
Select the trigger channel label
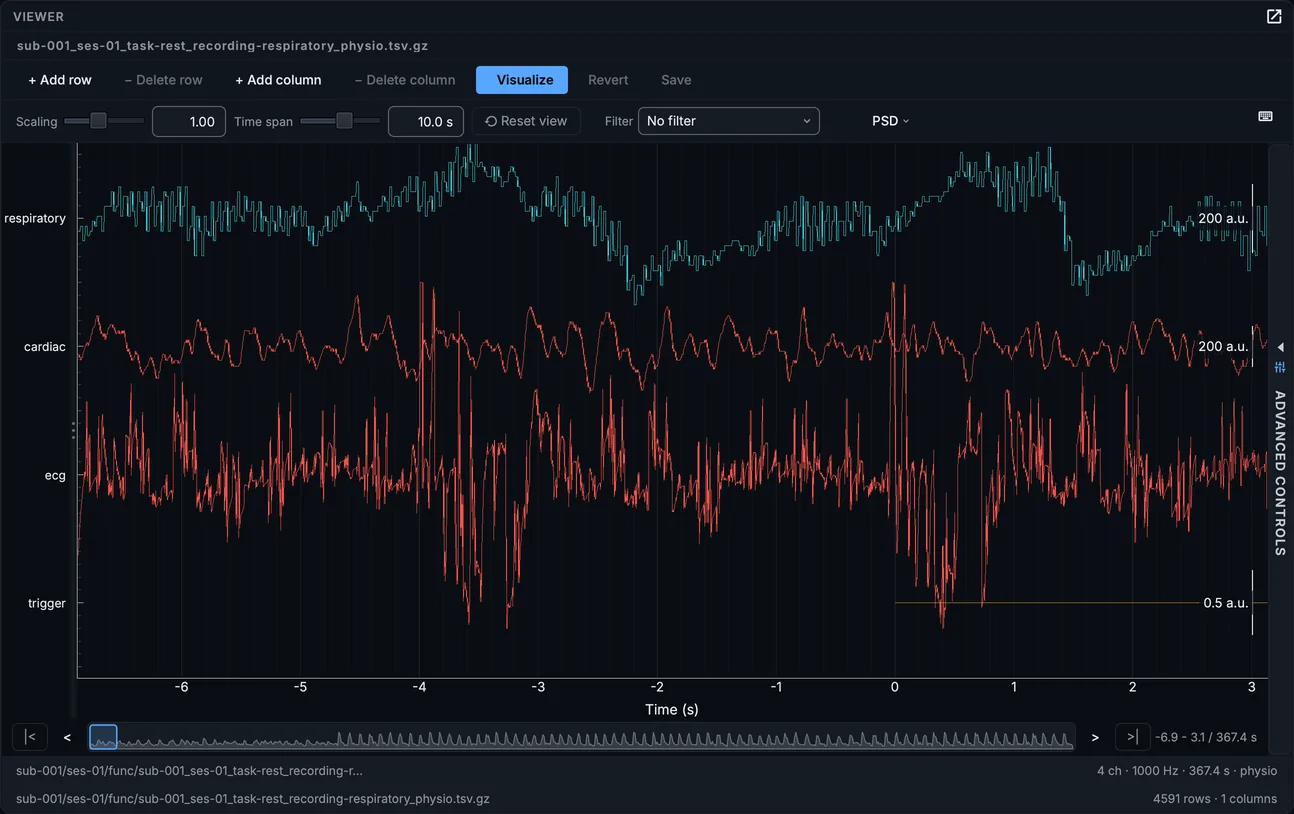coord(47,603)
